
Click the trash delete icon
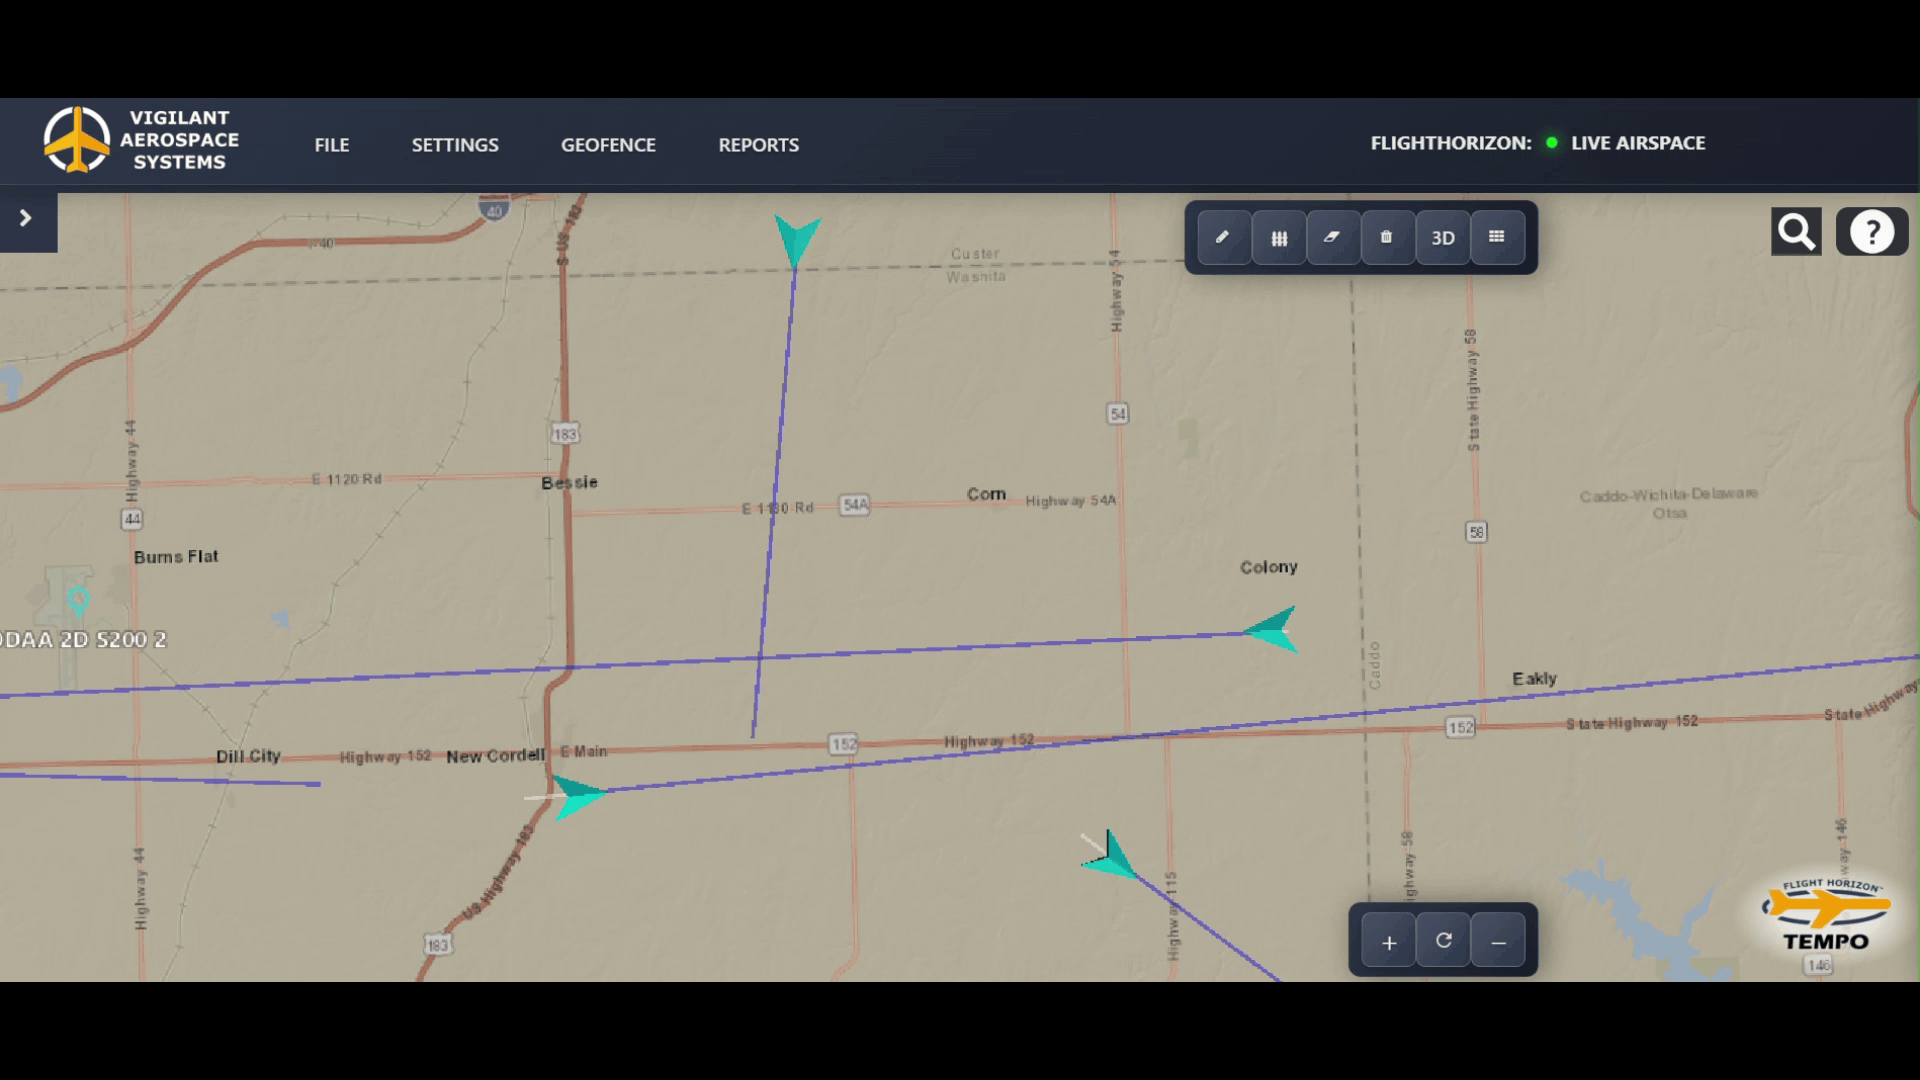[x=1386, y=238]
